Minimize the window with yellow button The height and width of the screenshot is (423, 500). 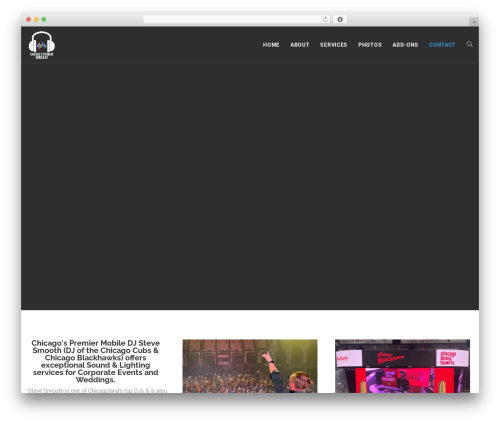(36, 19)
